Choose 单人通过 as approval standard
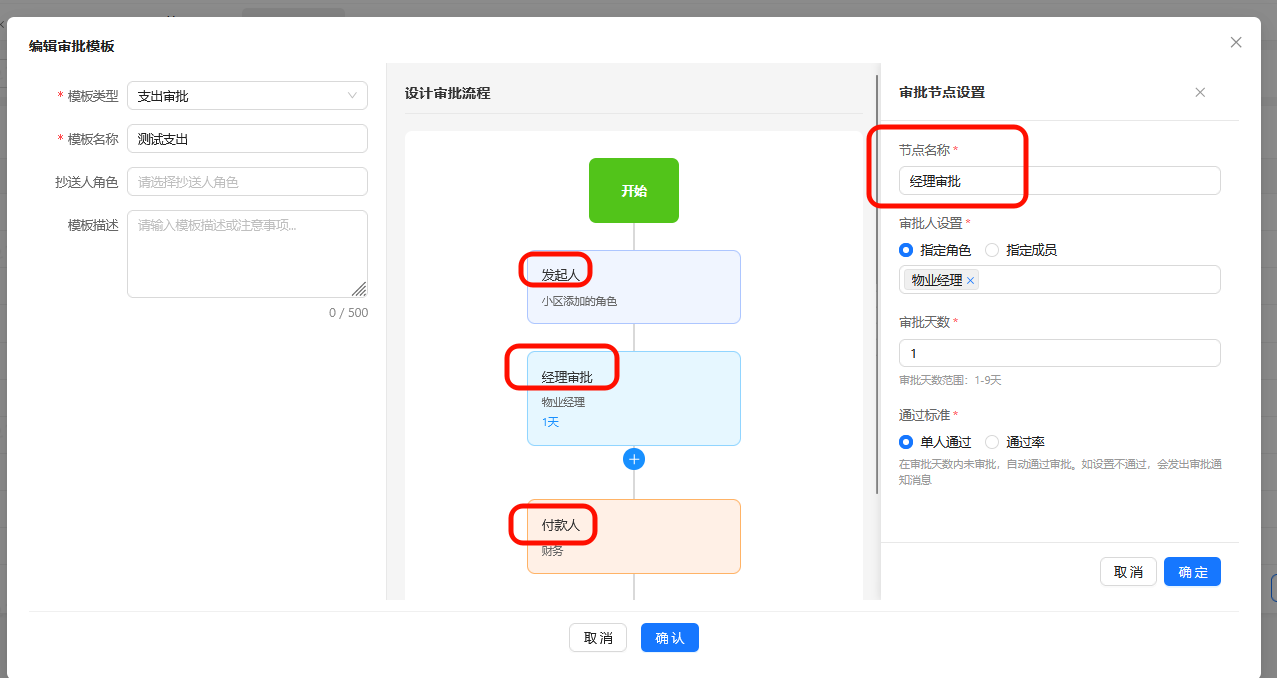Screen dimensions: 1277x678 pyautogui.click(x=906, y=442)
